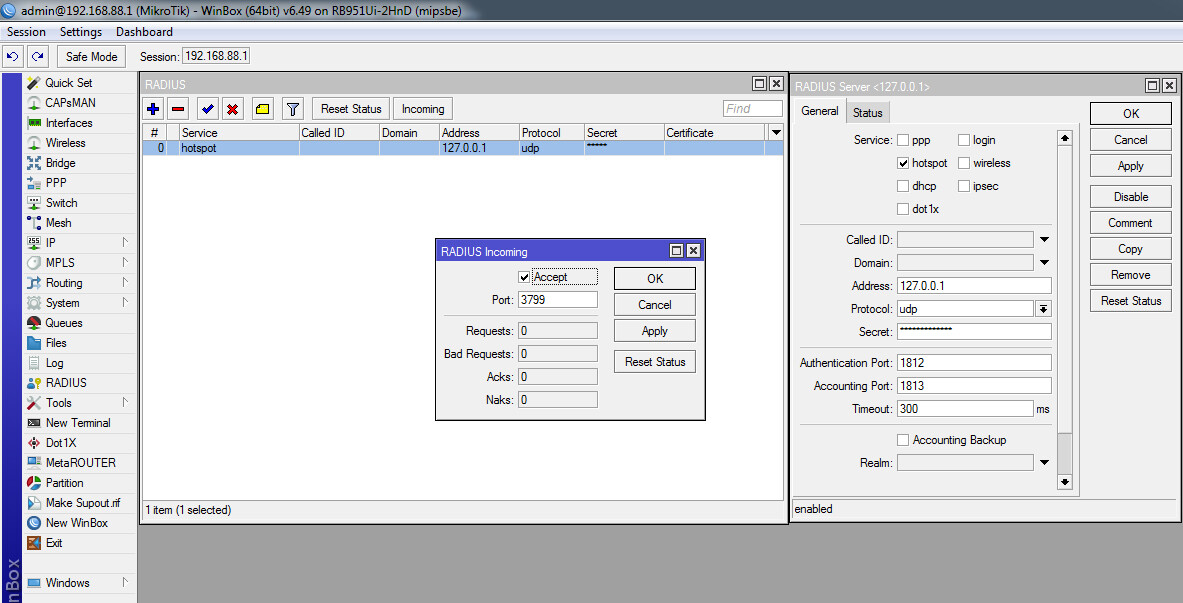
Task: Expand the Domain field arrow
Action: coord(1044,263)
